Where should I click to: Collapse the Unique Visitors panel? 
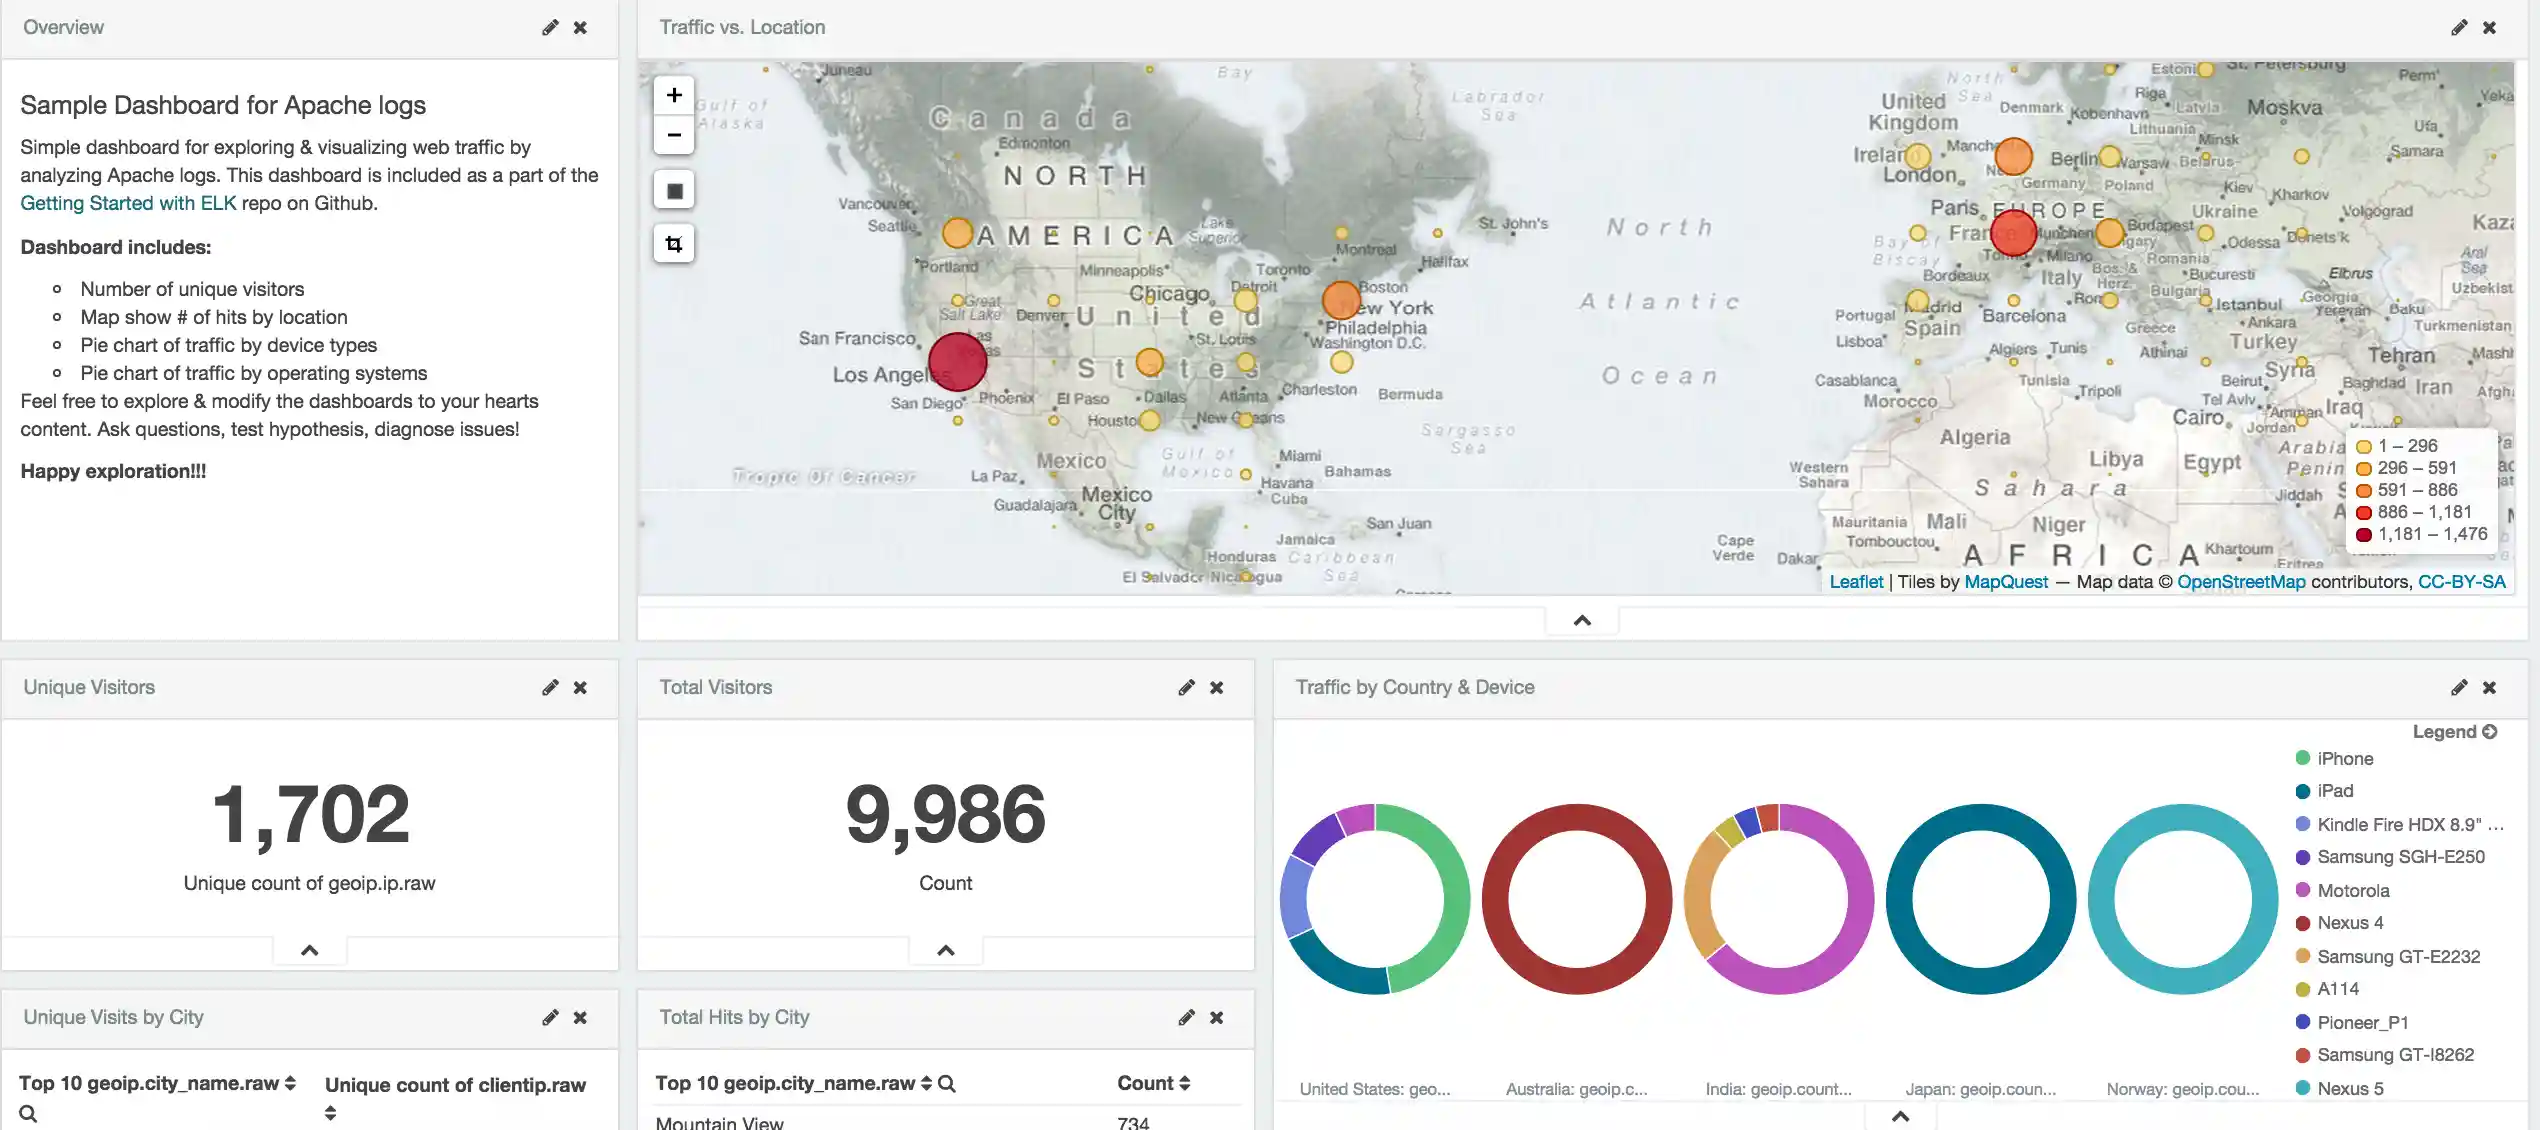point(309,950)
